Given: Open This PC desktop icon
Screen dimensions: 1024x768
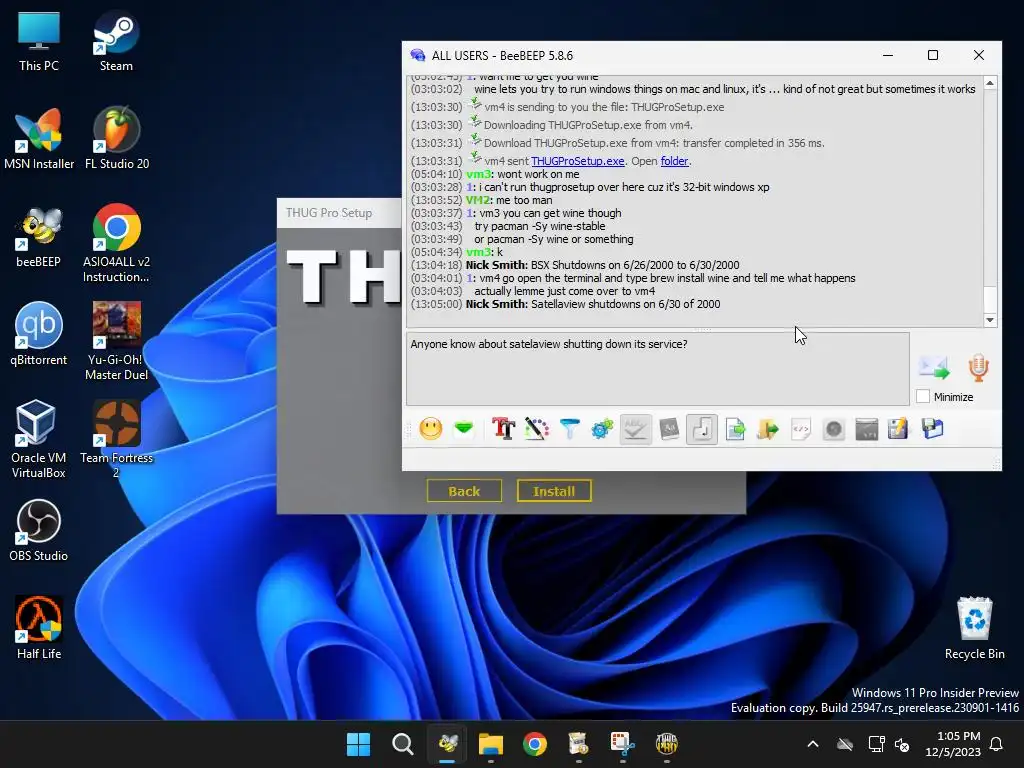Looking at the screenshot, I should 39,42.
